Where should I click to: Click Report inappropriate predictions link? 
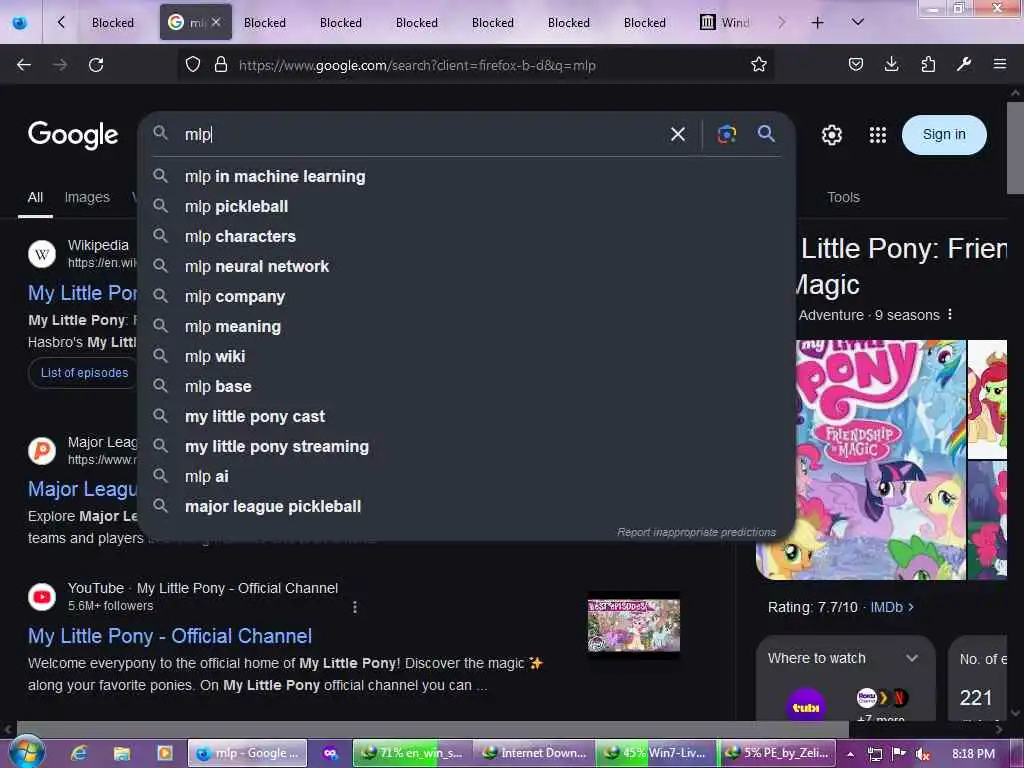pos(696,532)
